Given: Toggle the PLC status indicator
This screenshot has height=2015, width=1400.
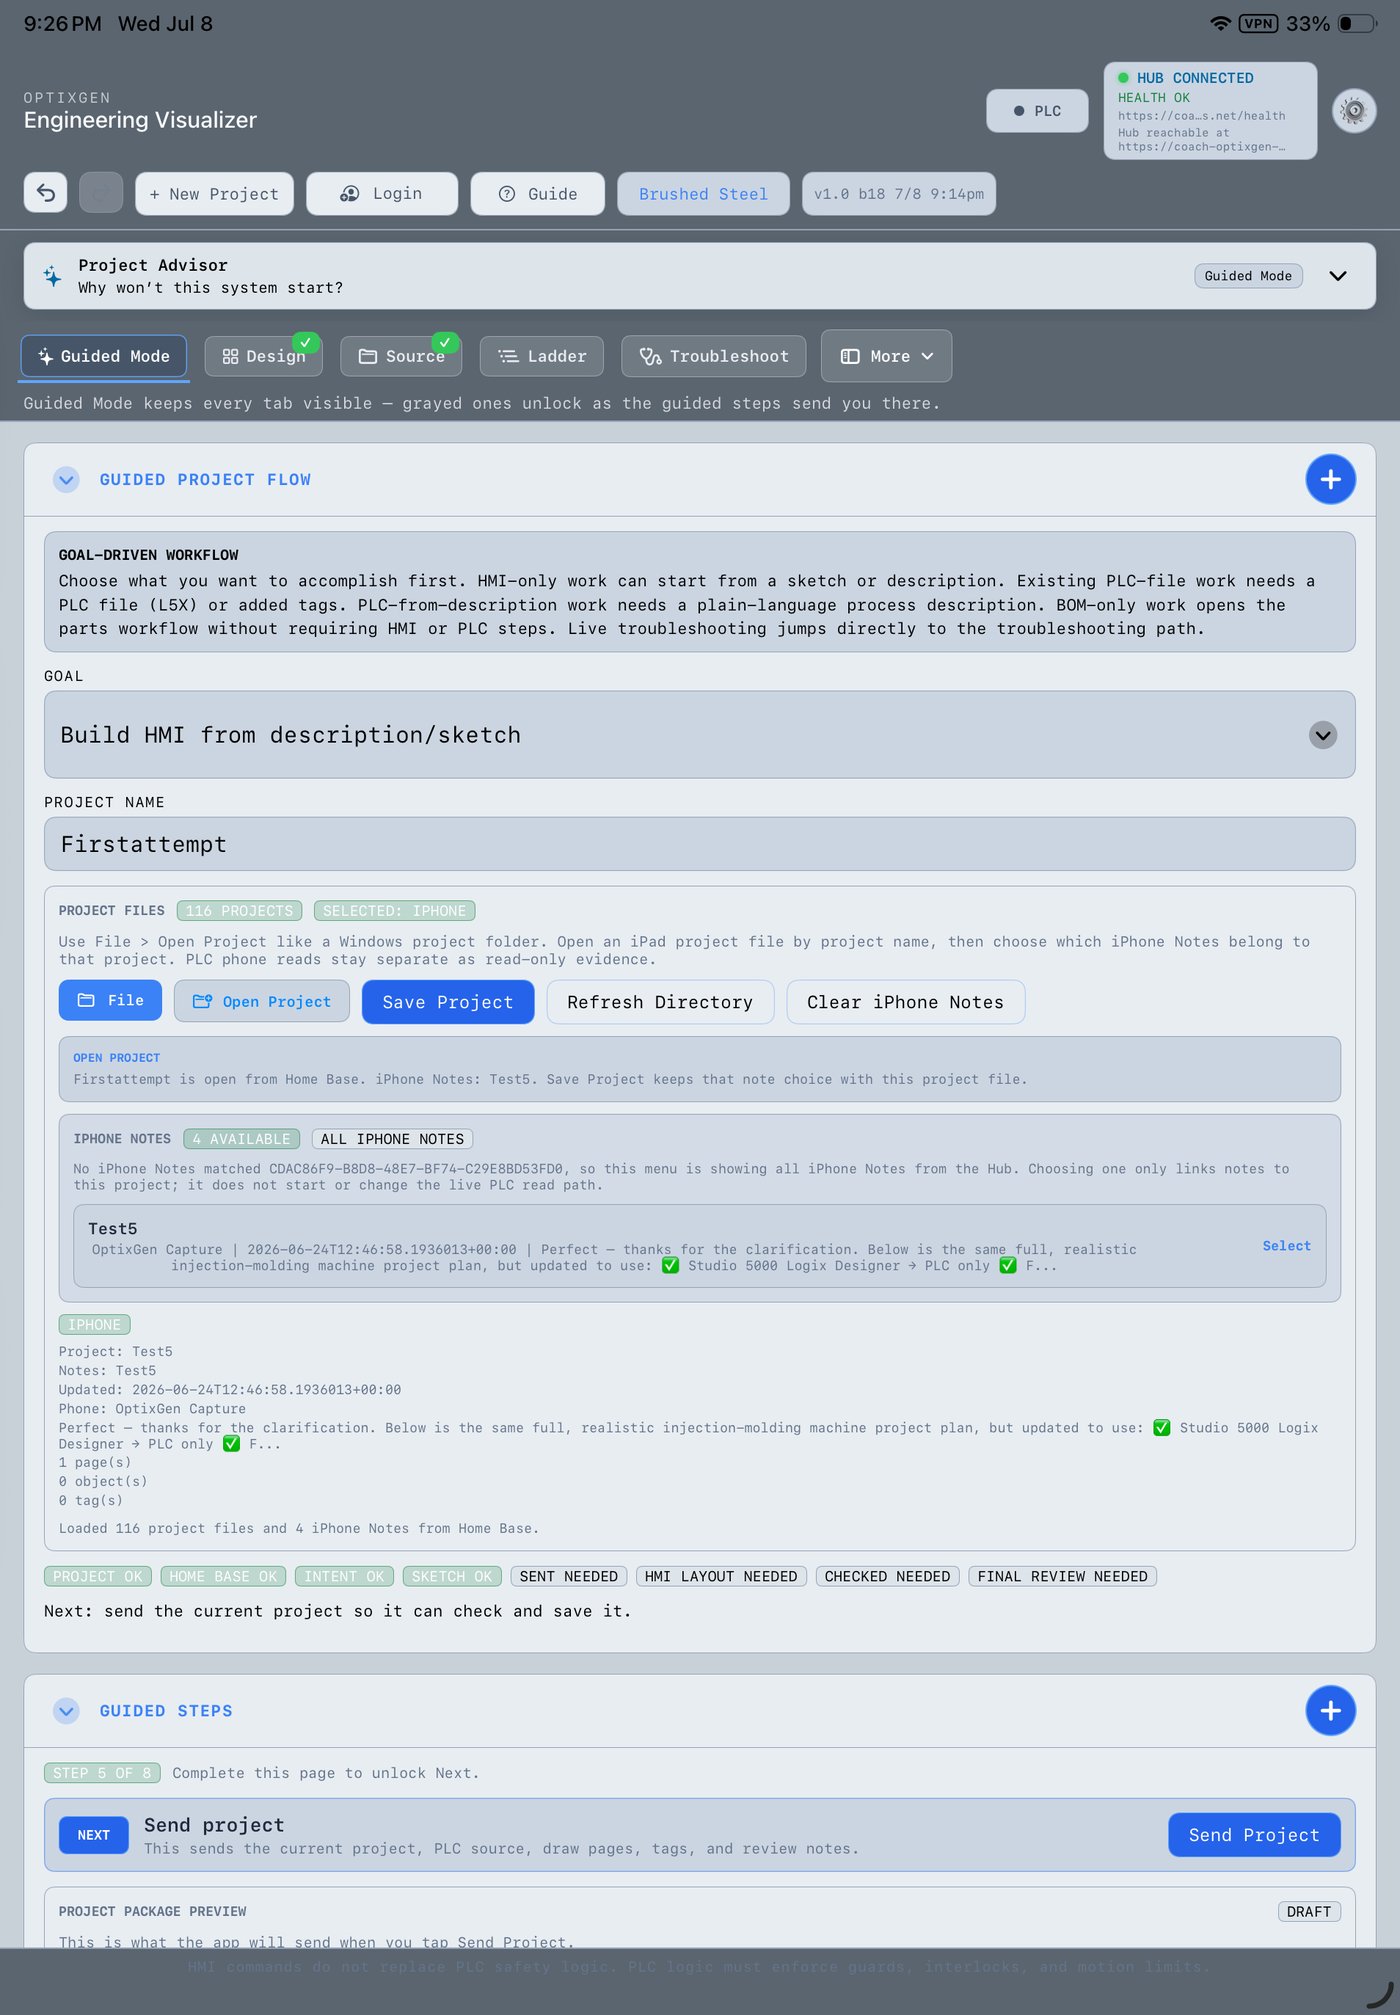Looking at the screenshot, I should pos(1037,111).
